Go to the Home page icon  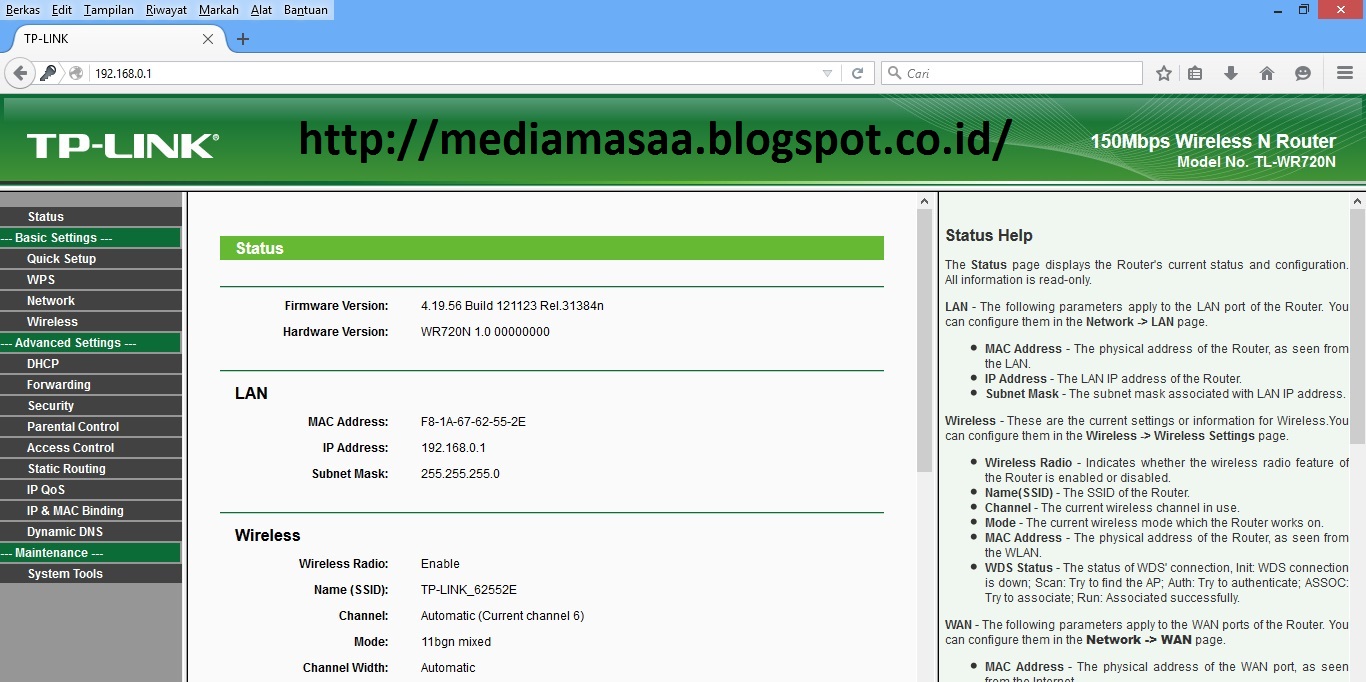(x=1267, y=73)
